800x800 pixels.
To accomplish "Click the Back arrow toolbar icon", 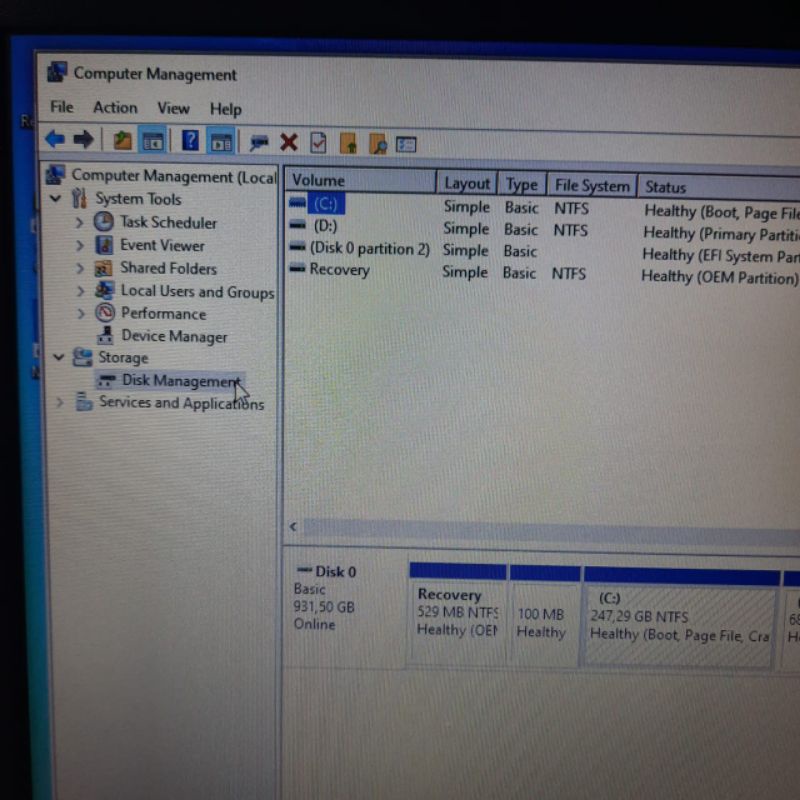I will click(55, 140).
